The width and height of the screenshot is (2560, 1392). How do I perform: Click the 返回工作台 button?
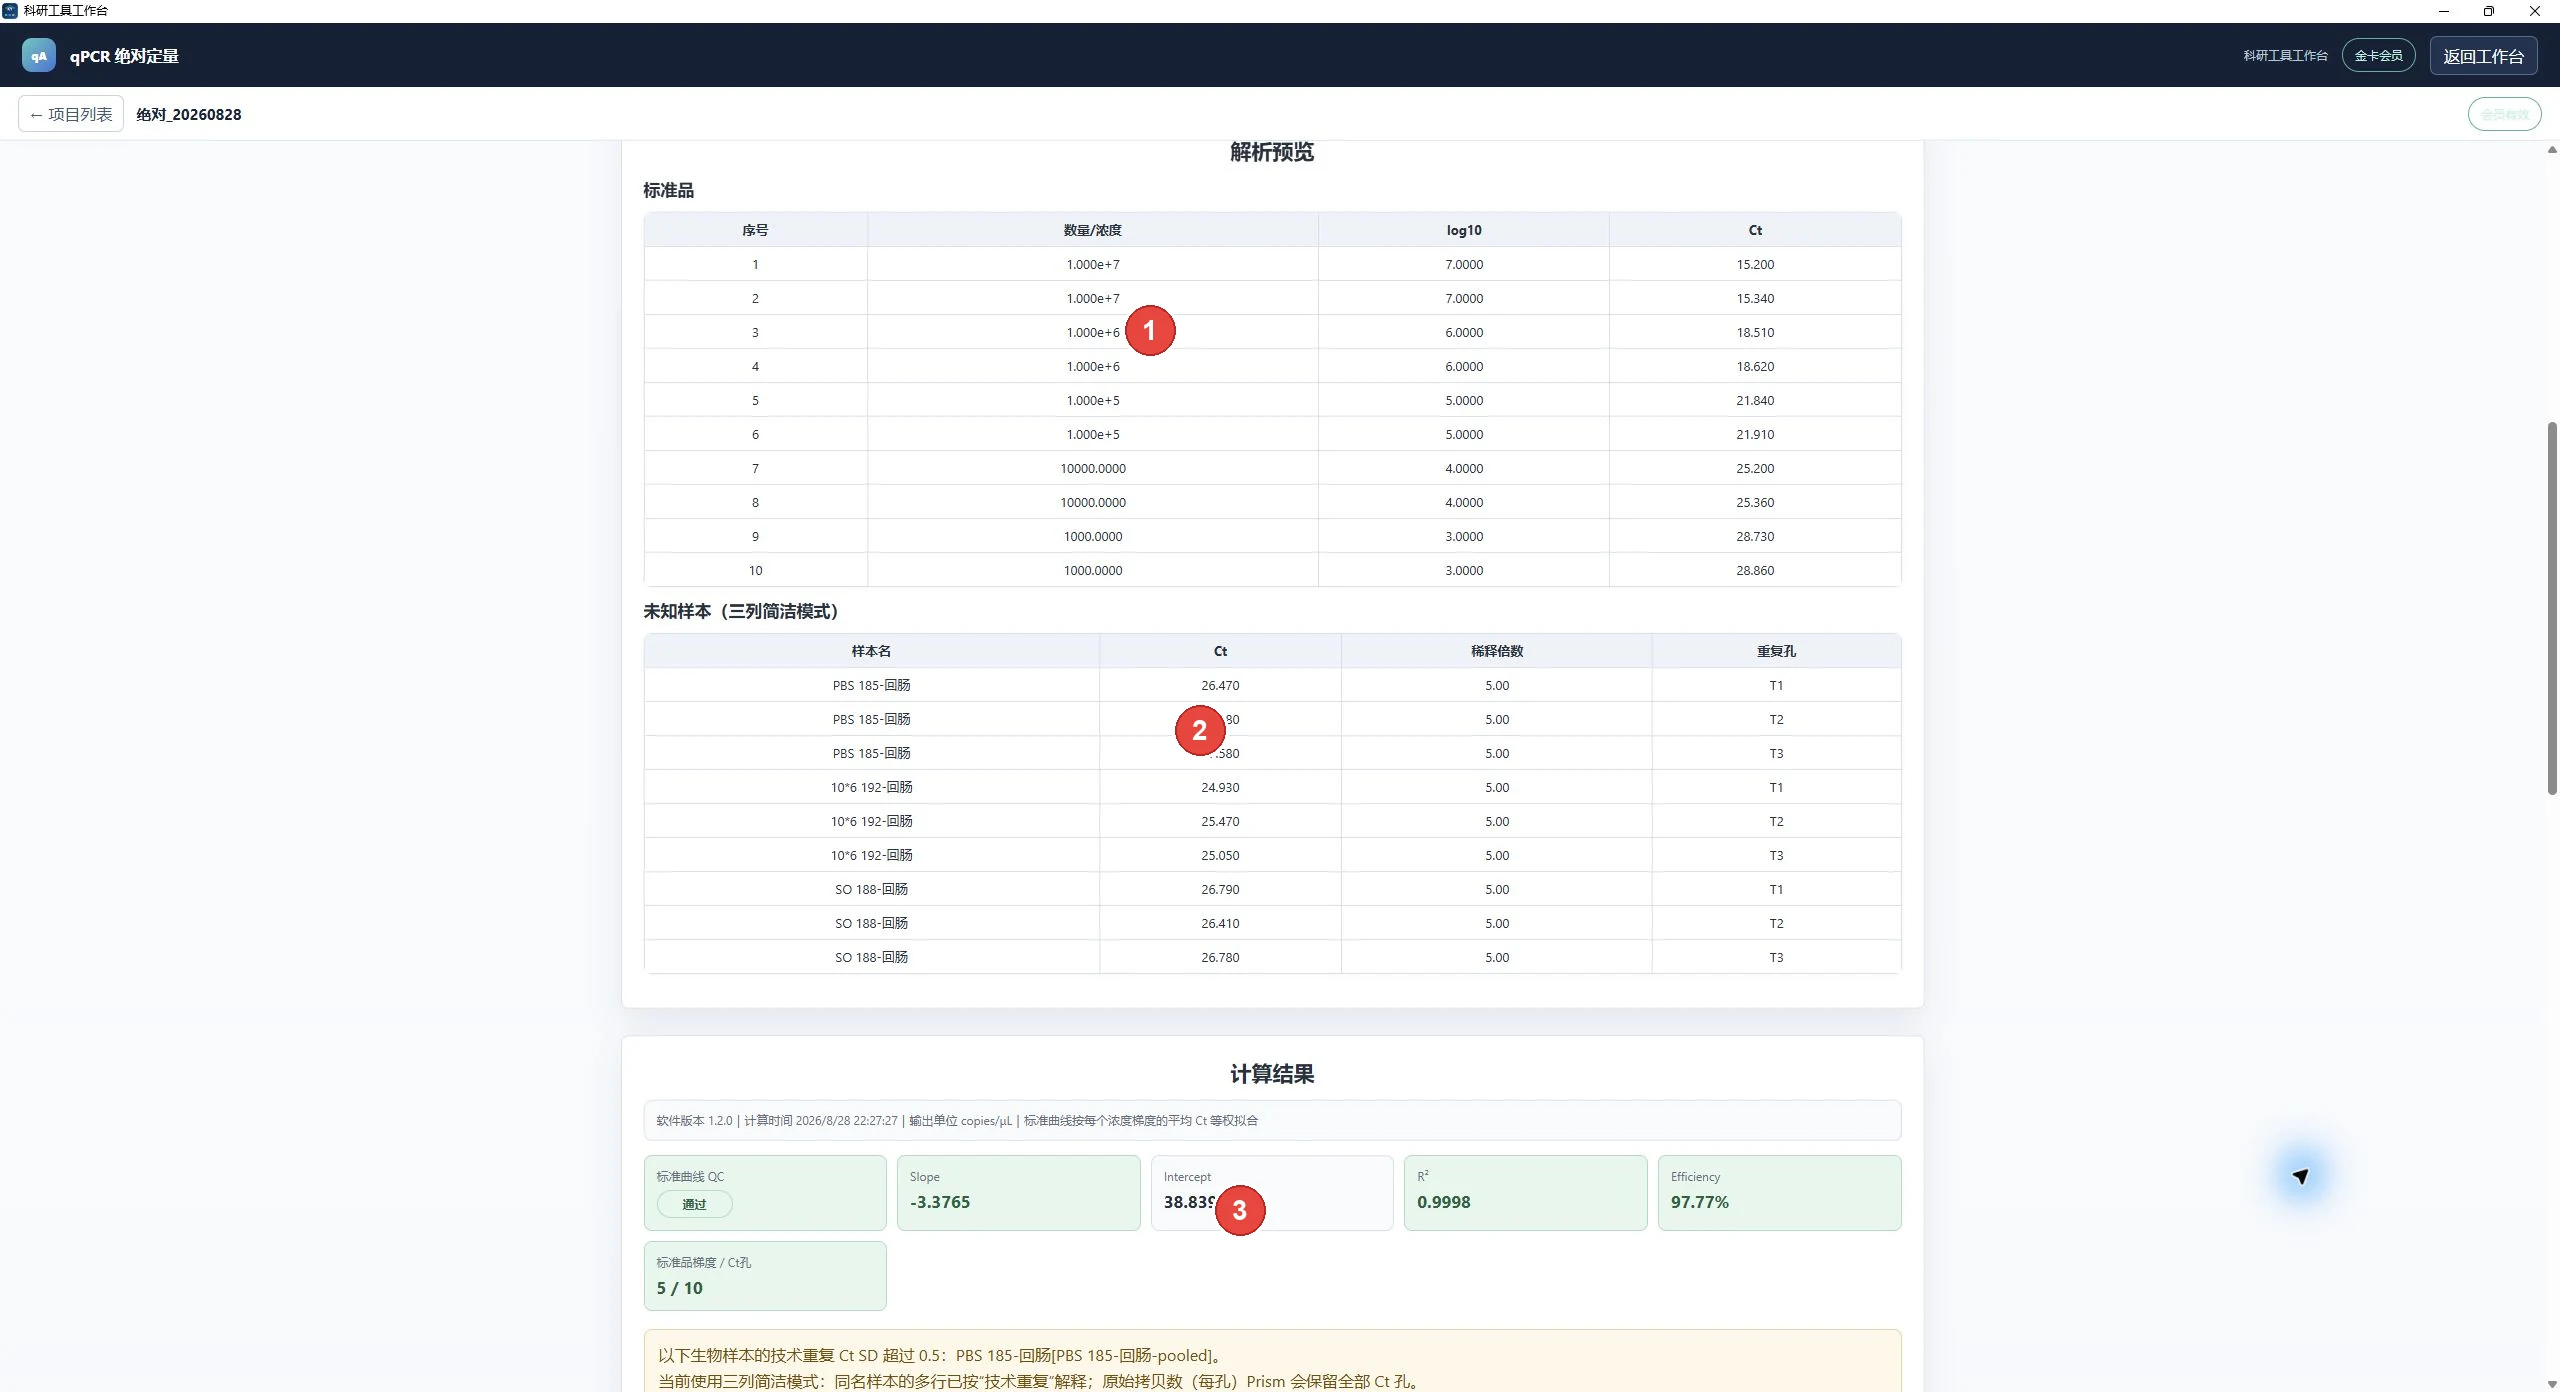pyautogui.click(x=2483, y=56)
